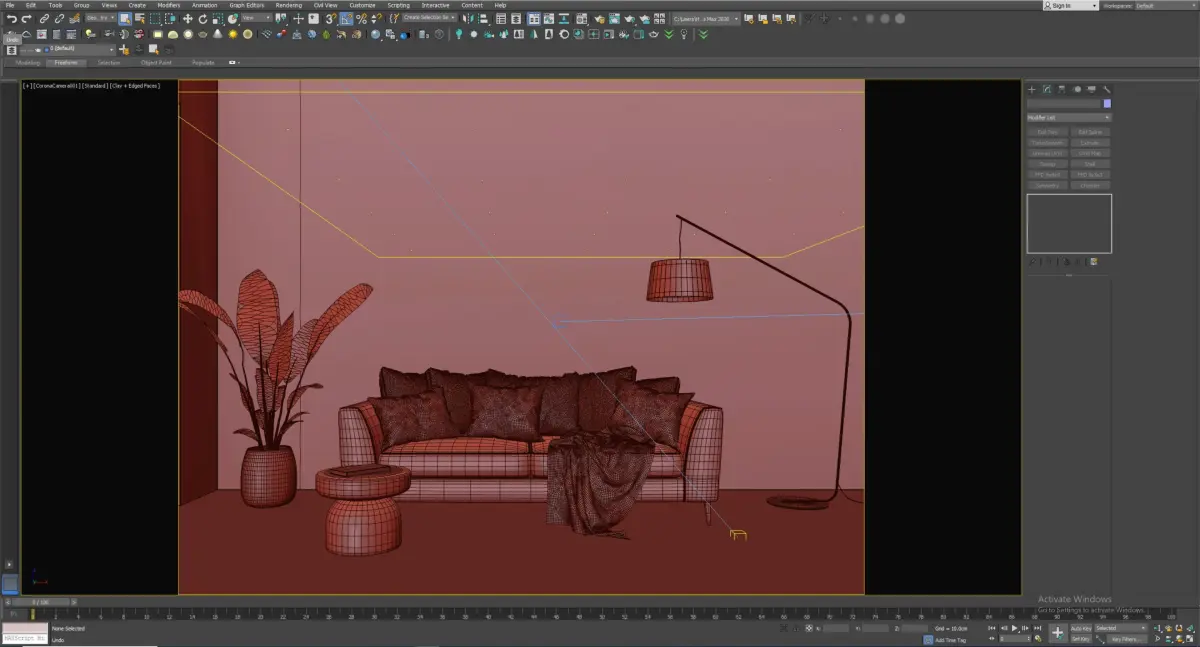The width and height of the screenshot is (1200, 647).
Task: Click the 0 / 100 time slider
Action: tap(40, 602)
